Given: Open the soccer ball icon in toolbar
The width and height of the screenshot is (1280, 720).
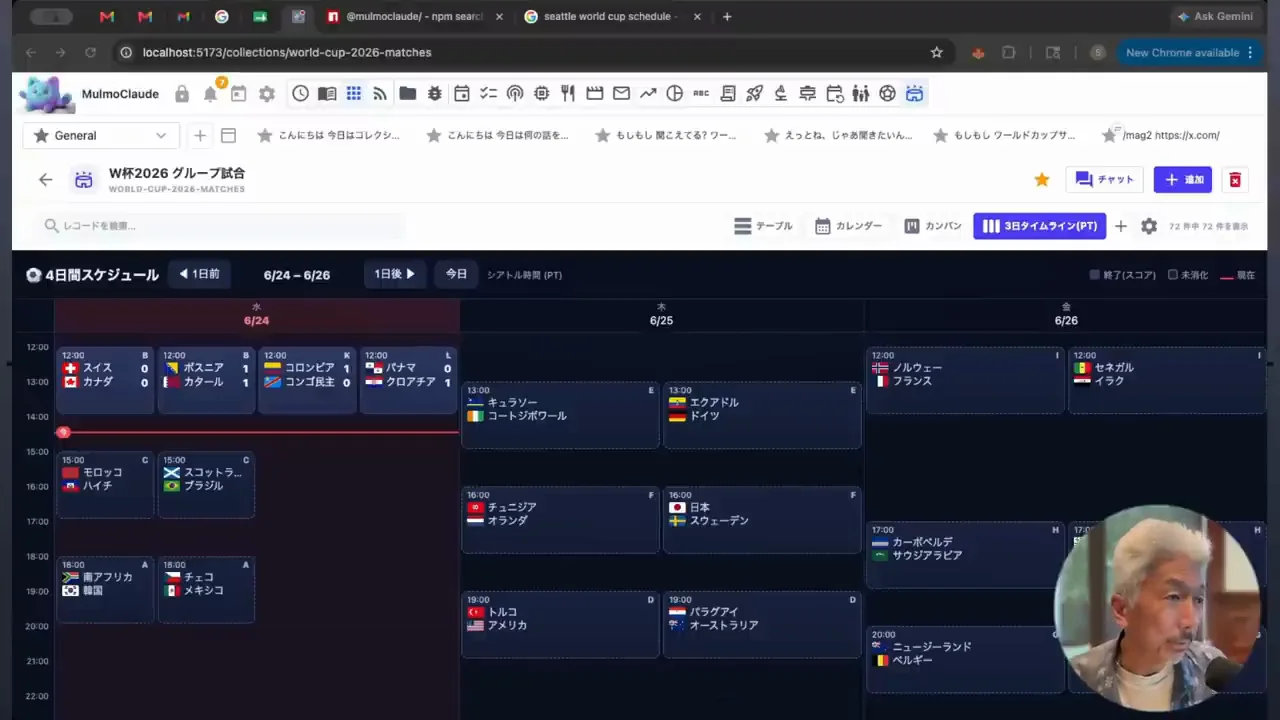Looking at the screenshot, I should tap(887, 94).
